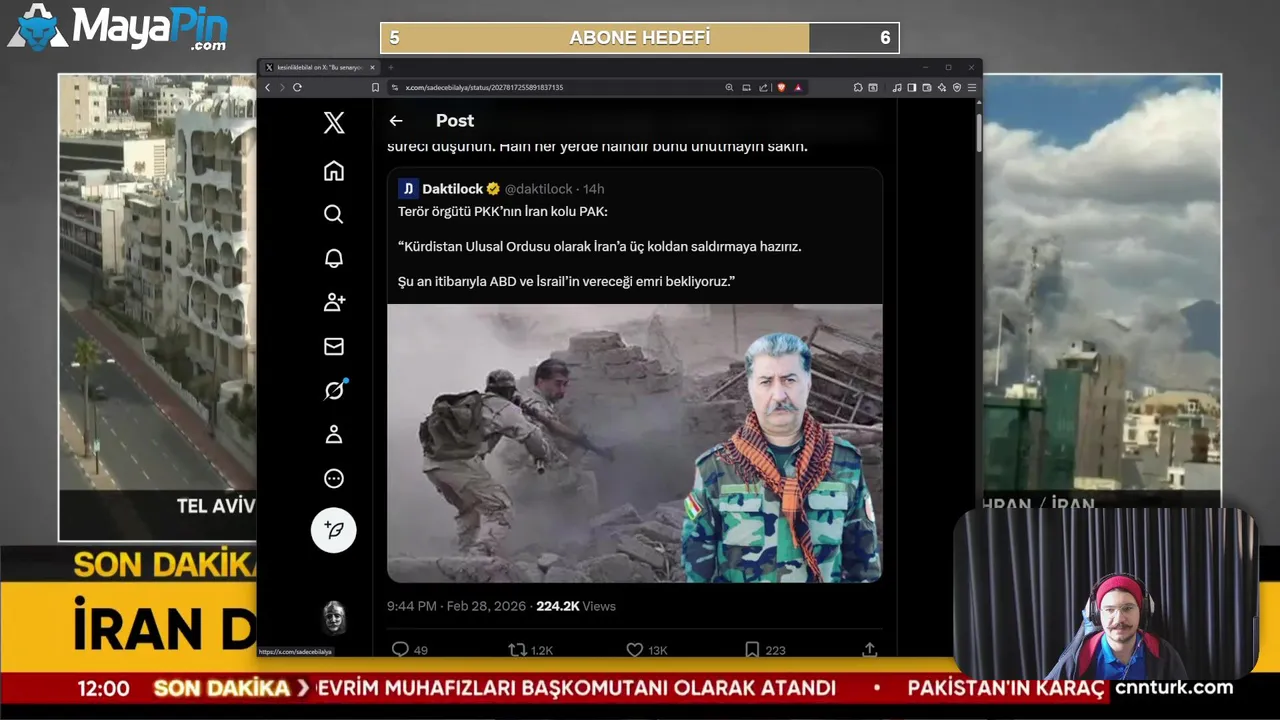This screenshot has width=1280, height=720.
Task: Open browser hamburger menu
Action: (x=972, y=88)
